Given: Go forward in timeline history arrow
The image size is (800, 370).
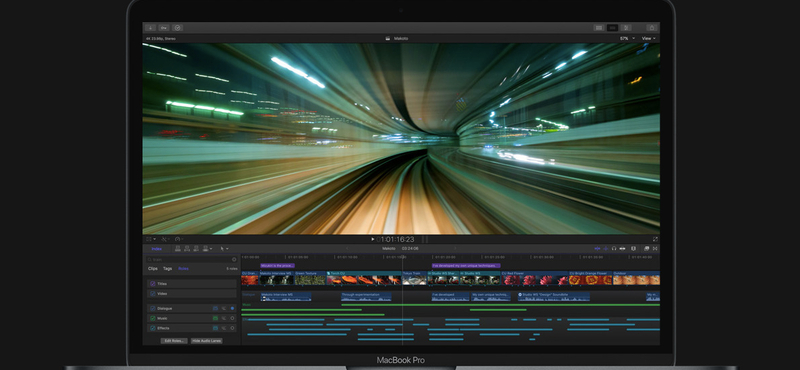Looking at the screenshot, I should 455,249.
